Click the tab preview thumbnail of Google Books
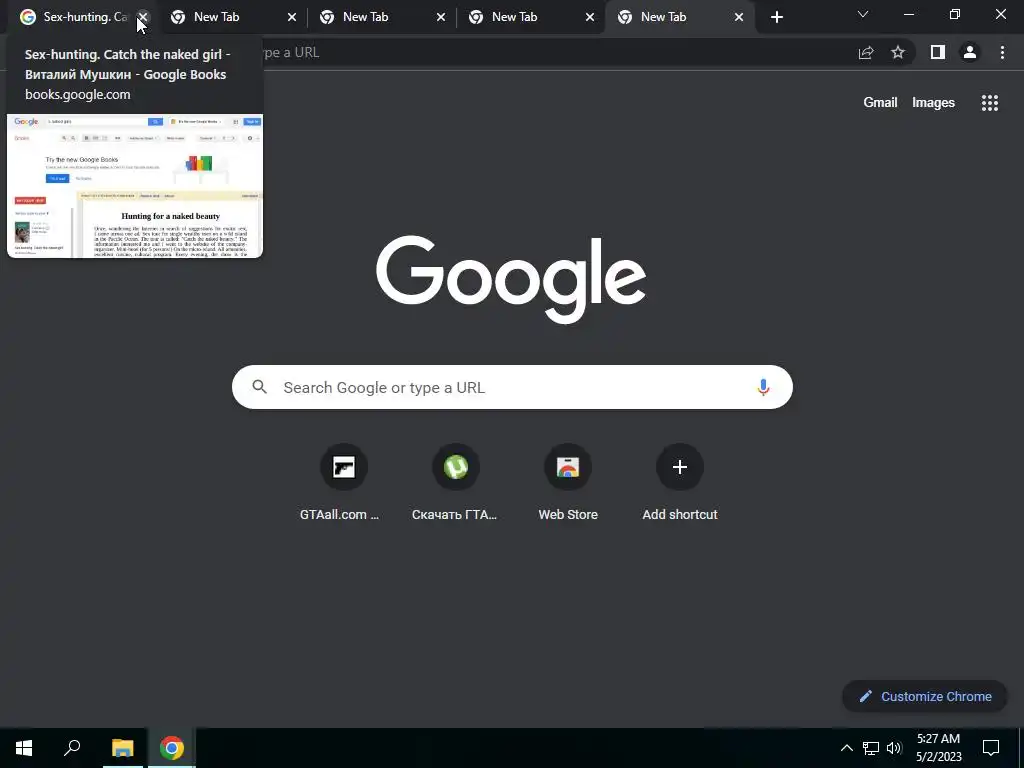 coord(135,186)
